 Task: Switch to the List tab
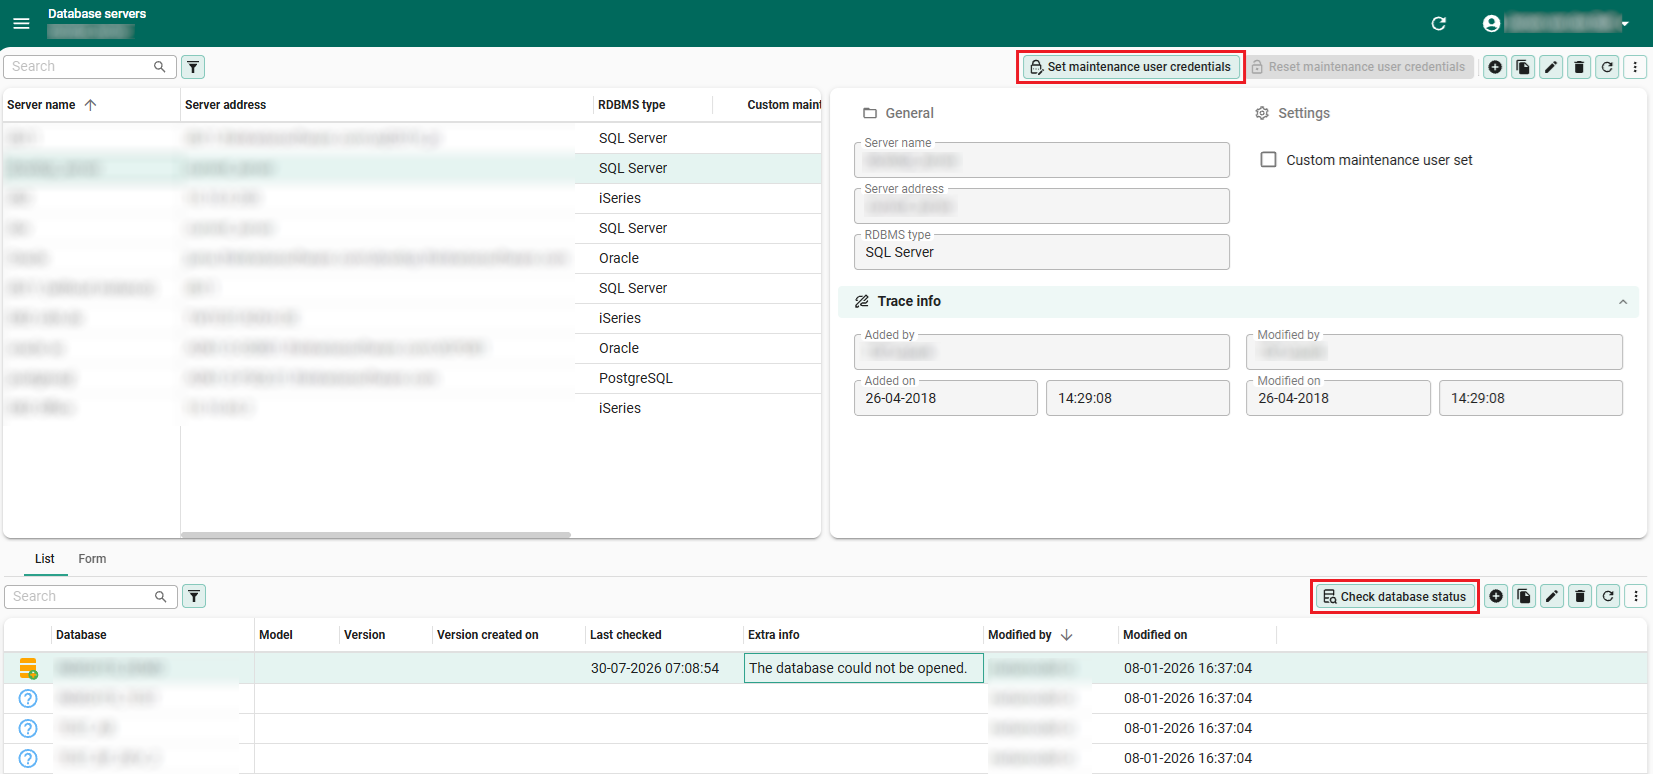click(x=45, y=559)
